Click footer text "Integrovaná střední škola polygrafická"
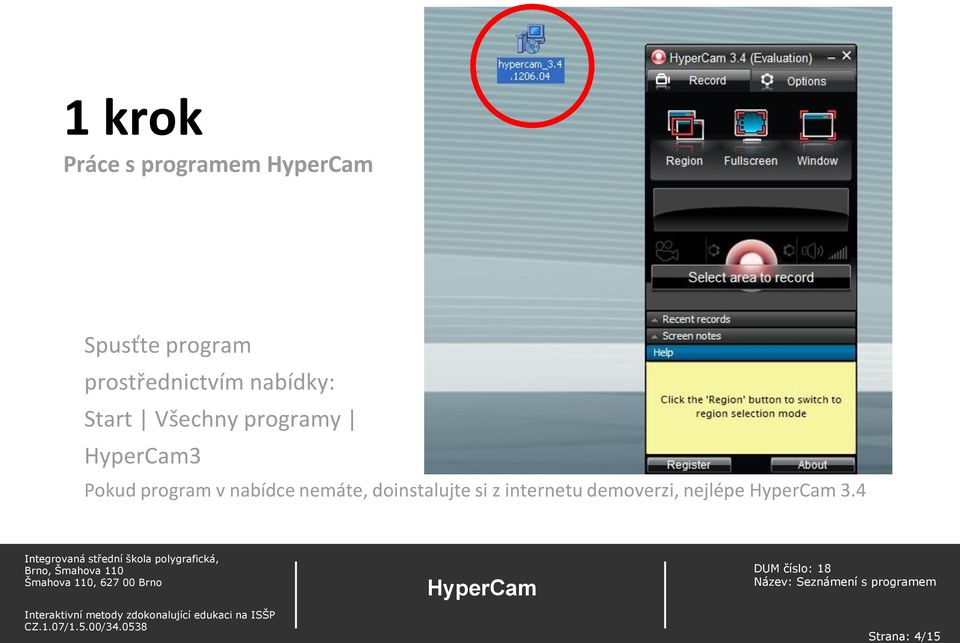Viewport: 960px width, 643px height. pyautogui.click(x=121, y=558)
